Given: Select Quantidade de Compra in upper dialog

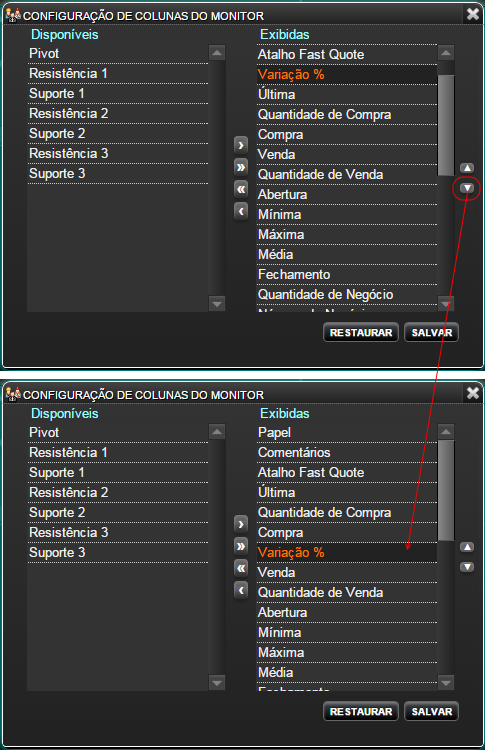Looking at the screenshot, I should [x=347, y=115].
